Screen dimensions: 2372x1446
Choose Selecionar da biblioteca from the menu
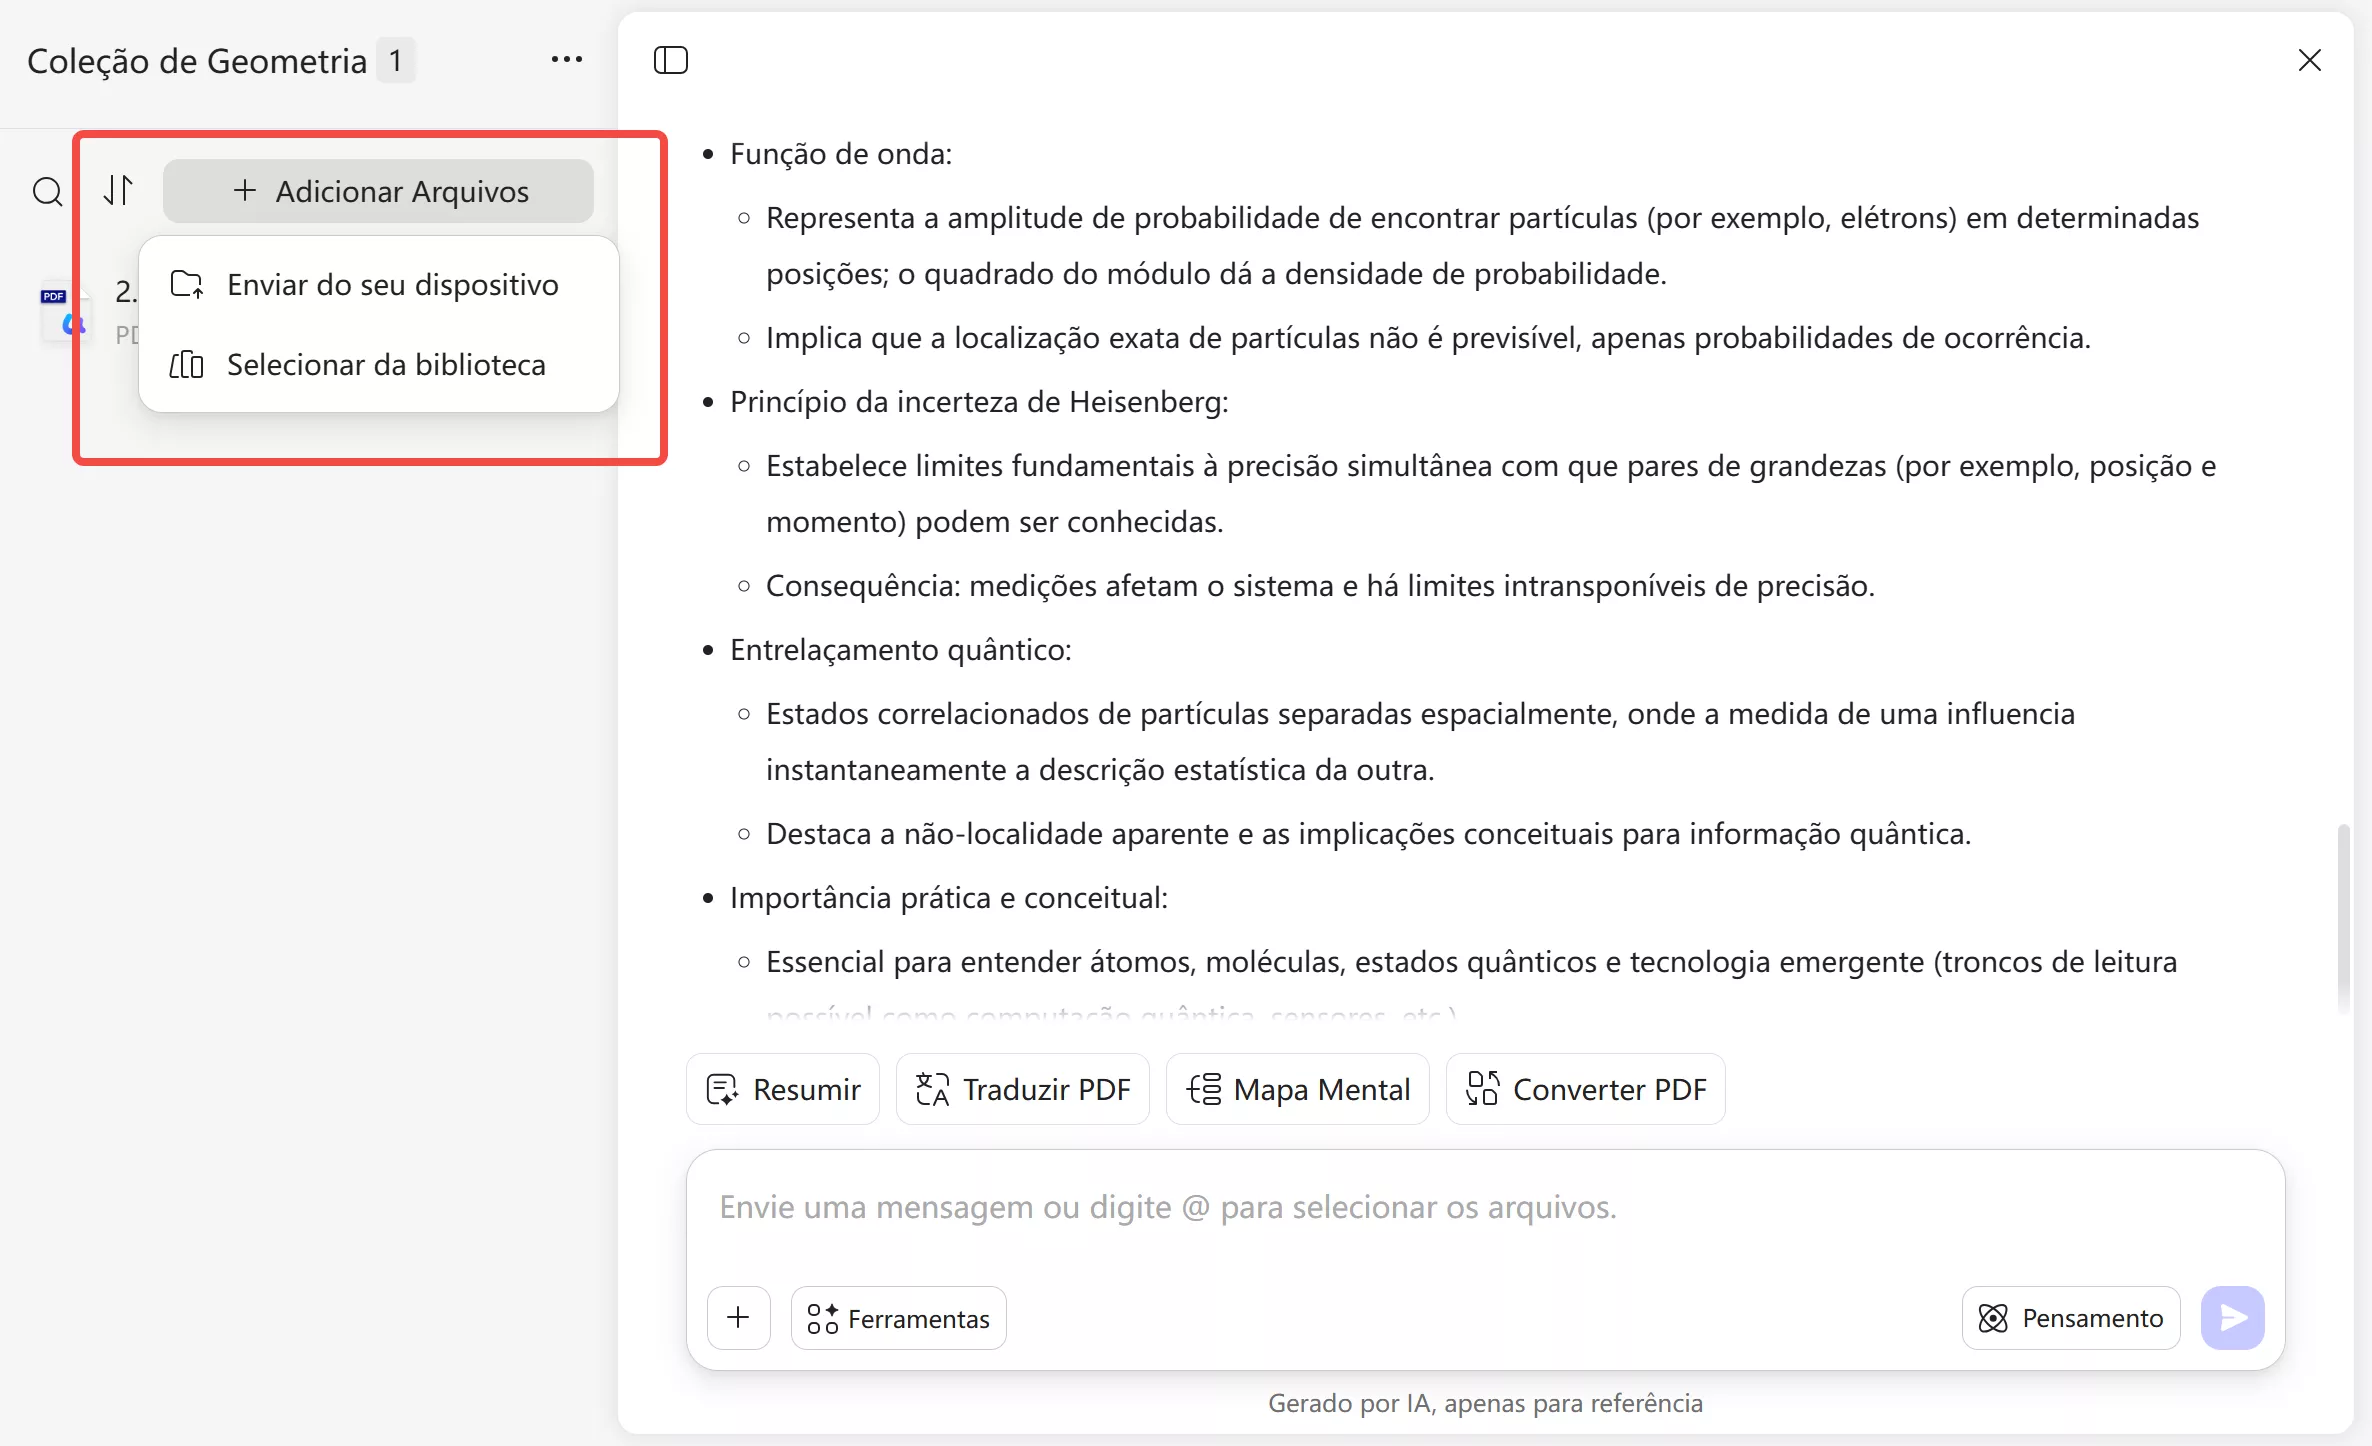point(386,364)
